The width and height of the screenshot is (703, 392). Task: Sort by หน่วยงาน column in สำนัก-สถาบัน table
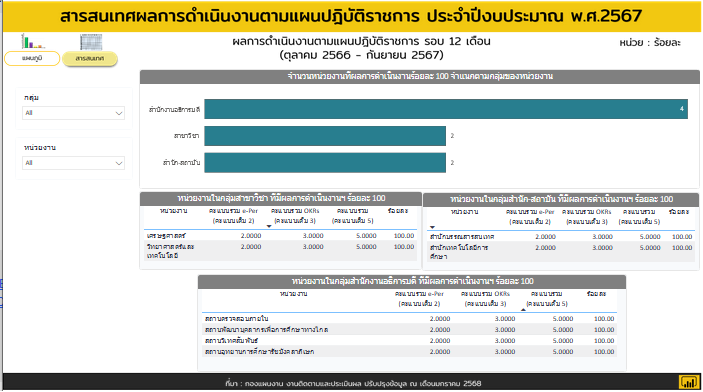point(464,212)
